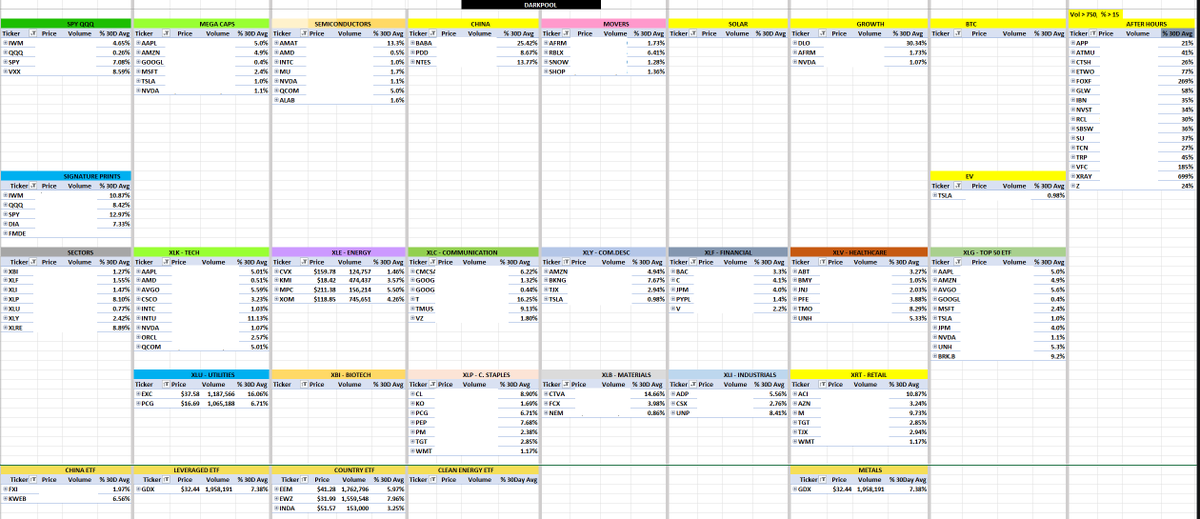Expand the KWEB row in CHINA ETF
Viewport: 1200px width, 519px height.
[x=5, y=498]
